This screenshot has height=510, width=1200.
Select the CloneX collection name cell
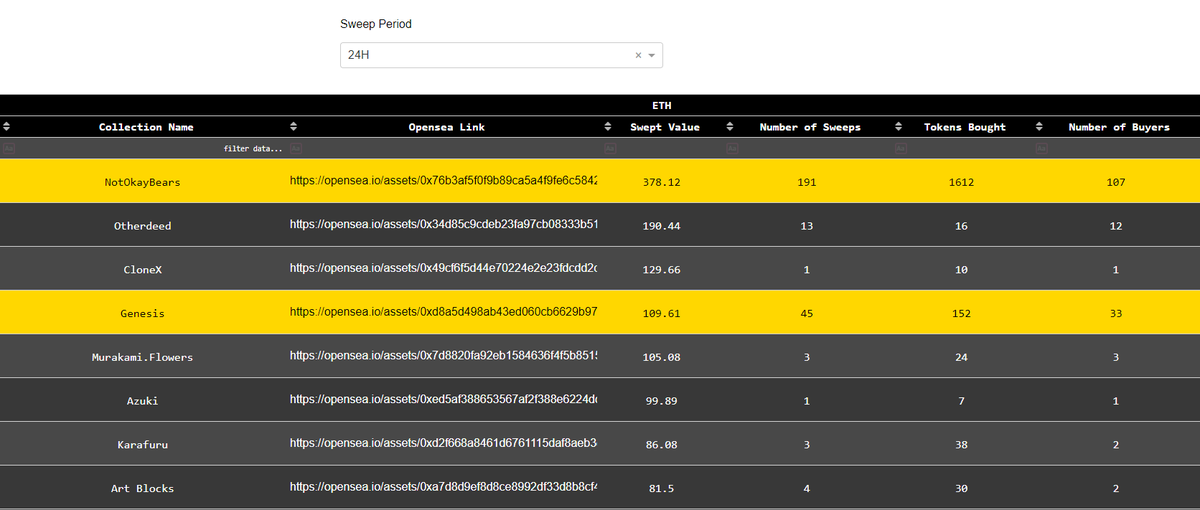[x=143, y=269]
